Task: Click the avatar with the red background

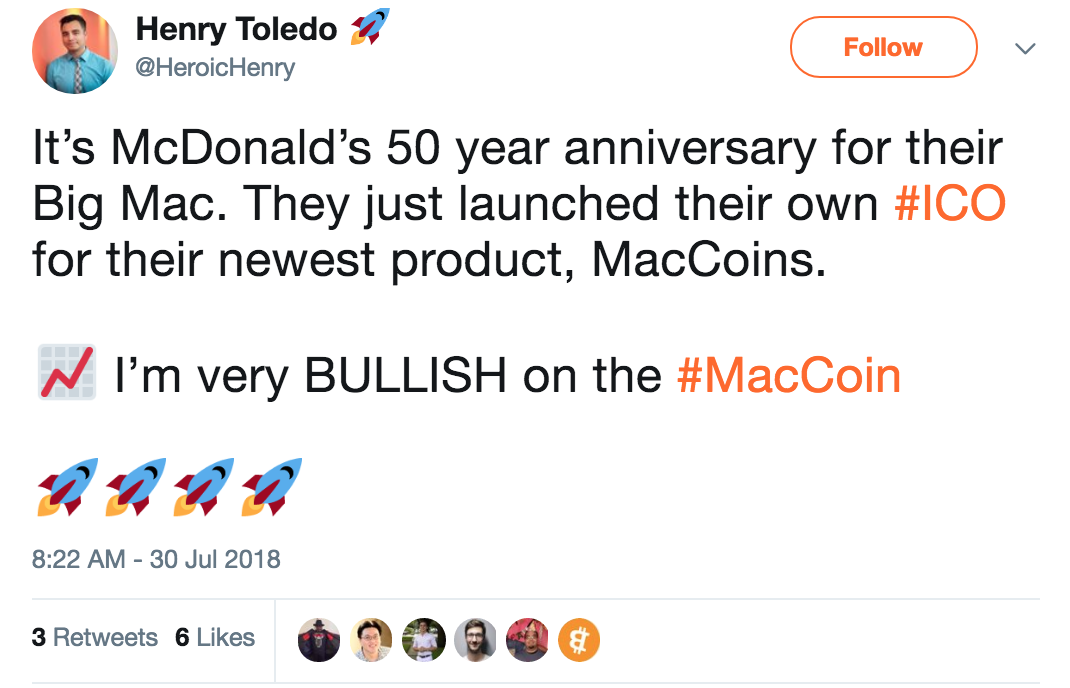Action: pyautogui.click(x=527, y=639)
